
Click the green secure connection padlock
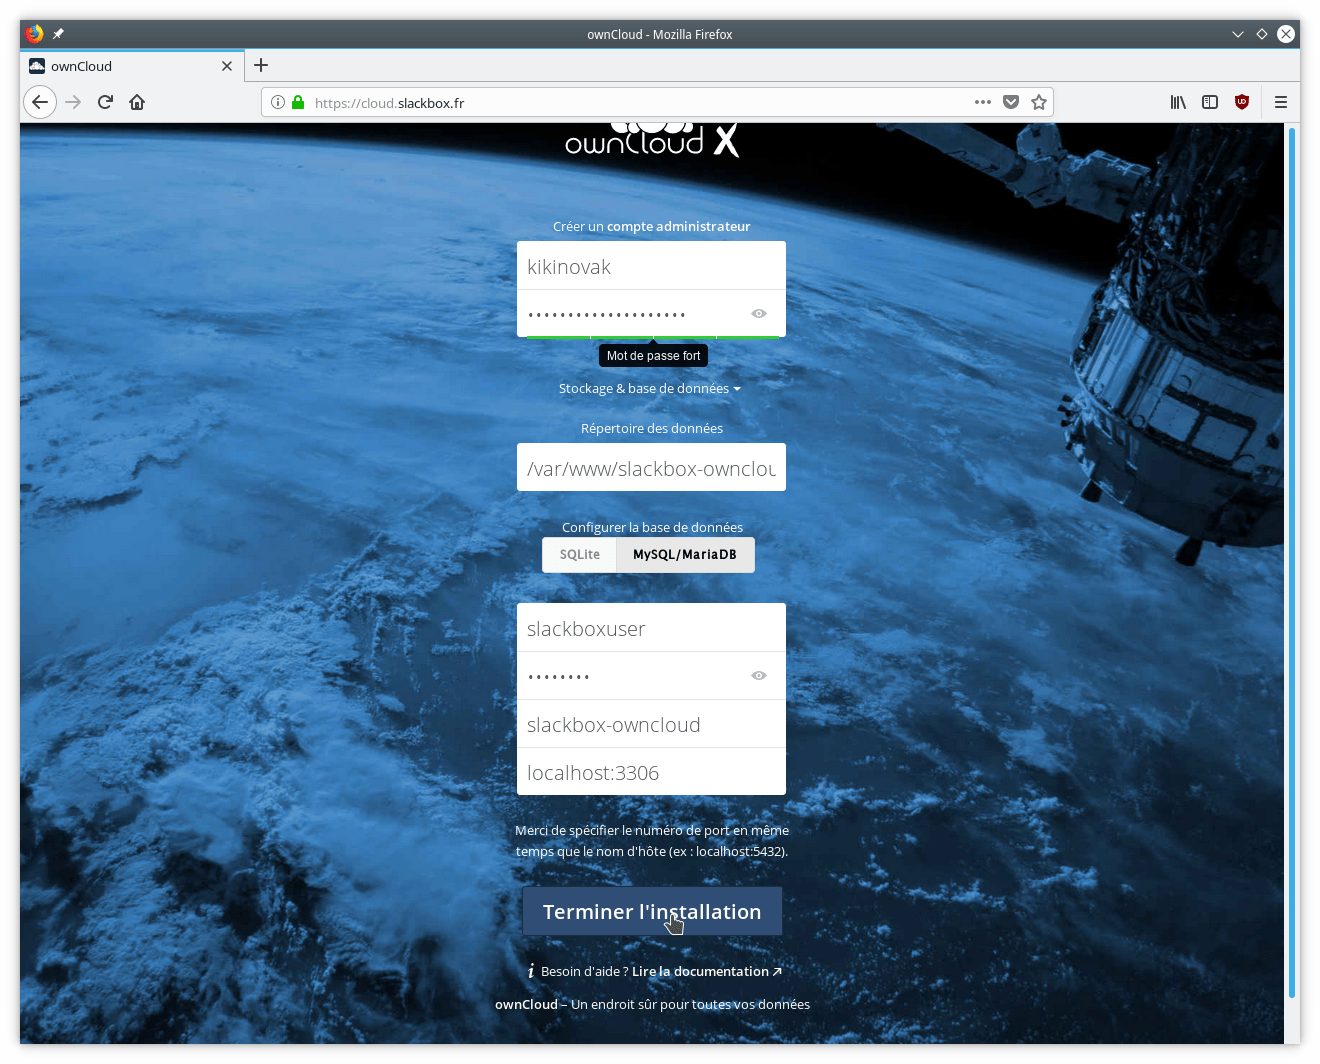[298, 102]
